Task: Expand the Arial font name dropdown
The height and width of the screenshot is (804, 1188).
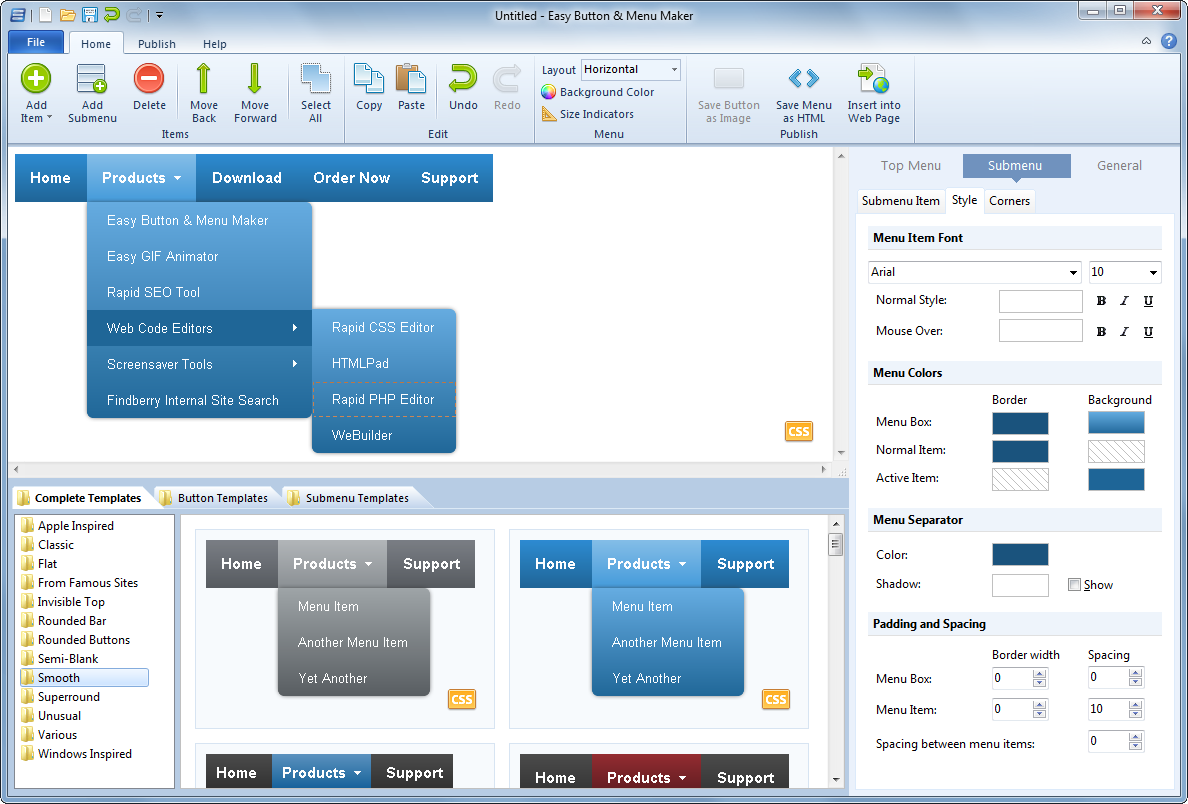Action: point(1074,273)
